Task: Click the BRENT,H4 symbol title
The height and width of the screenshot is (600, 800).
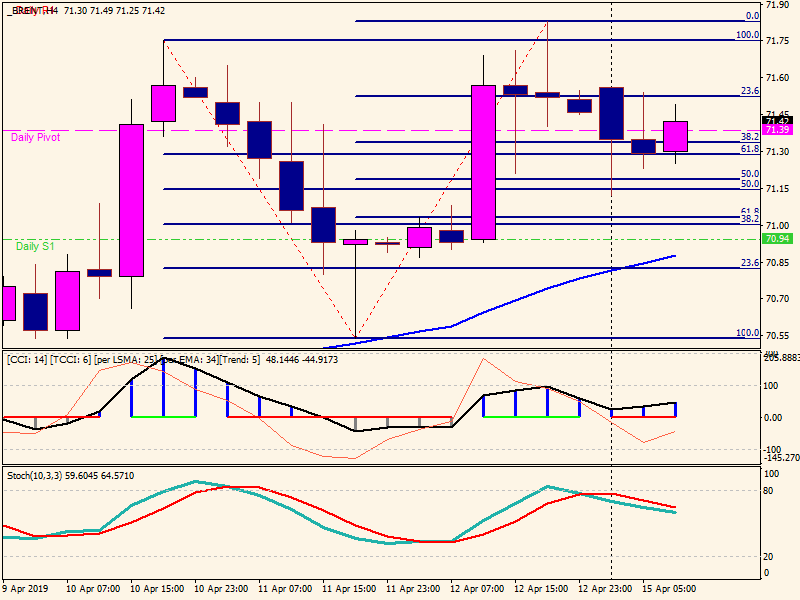Action: tap(28, 10)
